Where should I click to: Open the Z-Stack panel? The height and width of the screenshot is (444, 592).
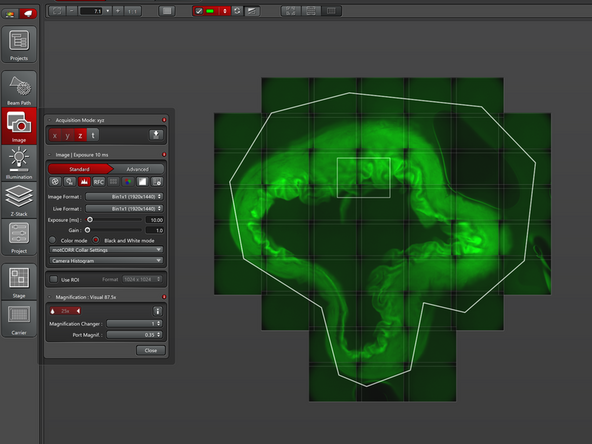19,200
